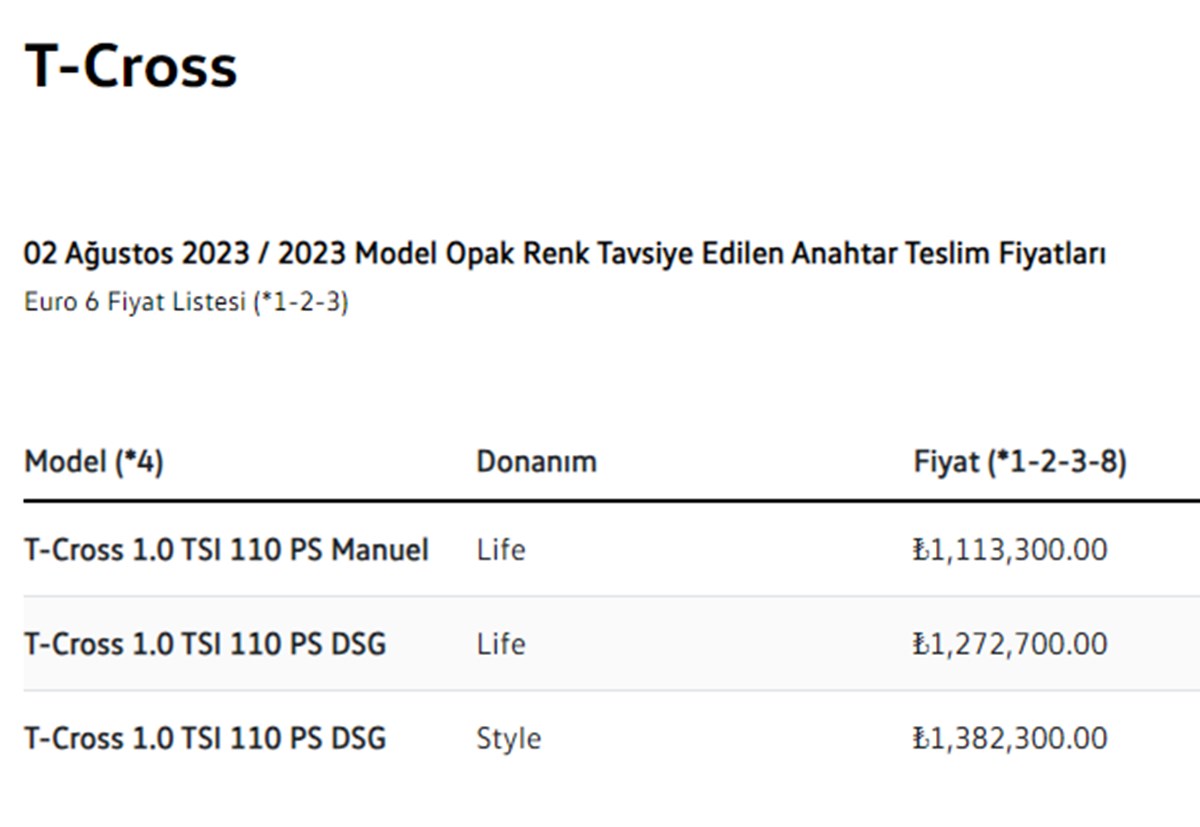The height and width of the screenshot is (827, 1200).
Task: Click the 1,382,300.00 price amount
Action: [1019, 739]
